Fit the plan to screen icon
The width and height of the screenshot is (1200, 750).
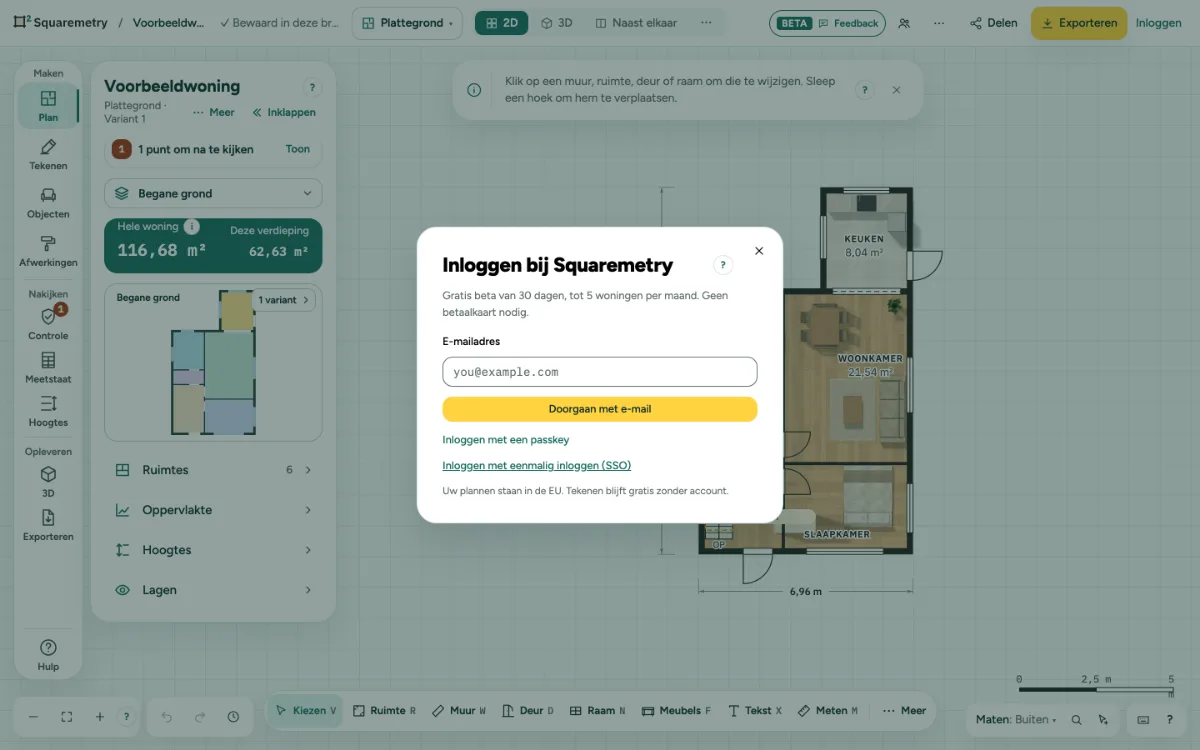click(x=67, y=717)
